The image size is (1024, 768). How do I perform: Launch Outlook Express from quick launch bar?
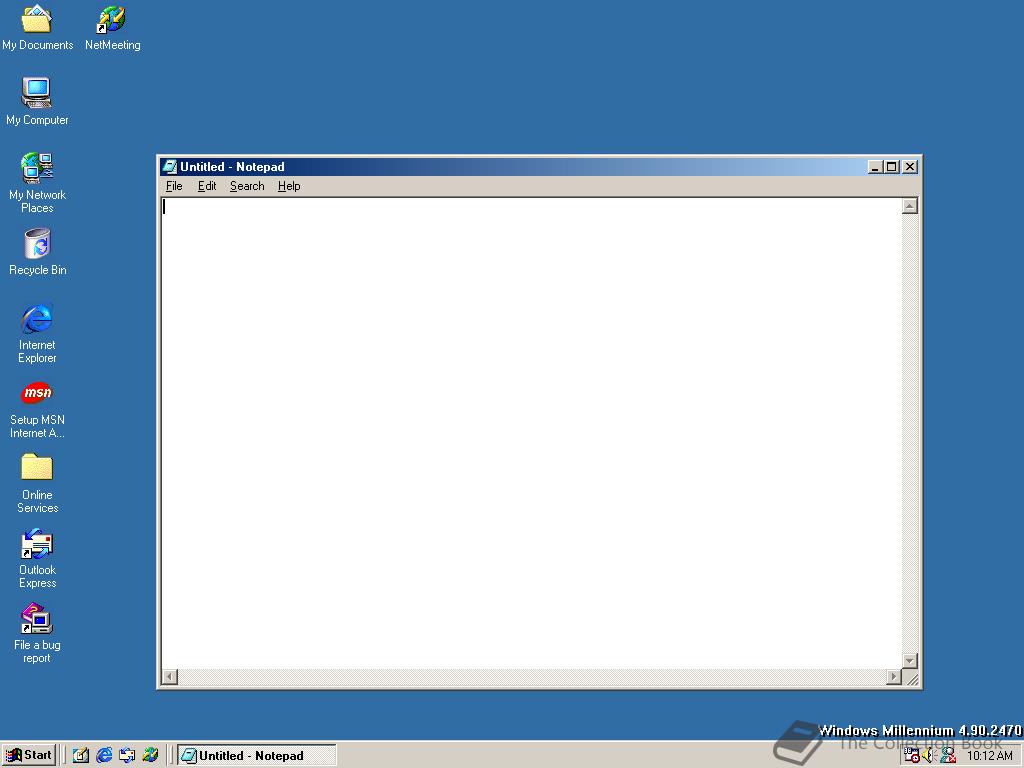pyautogui.click(x=127, y=755)
